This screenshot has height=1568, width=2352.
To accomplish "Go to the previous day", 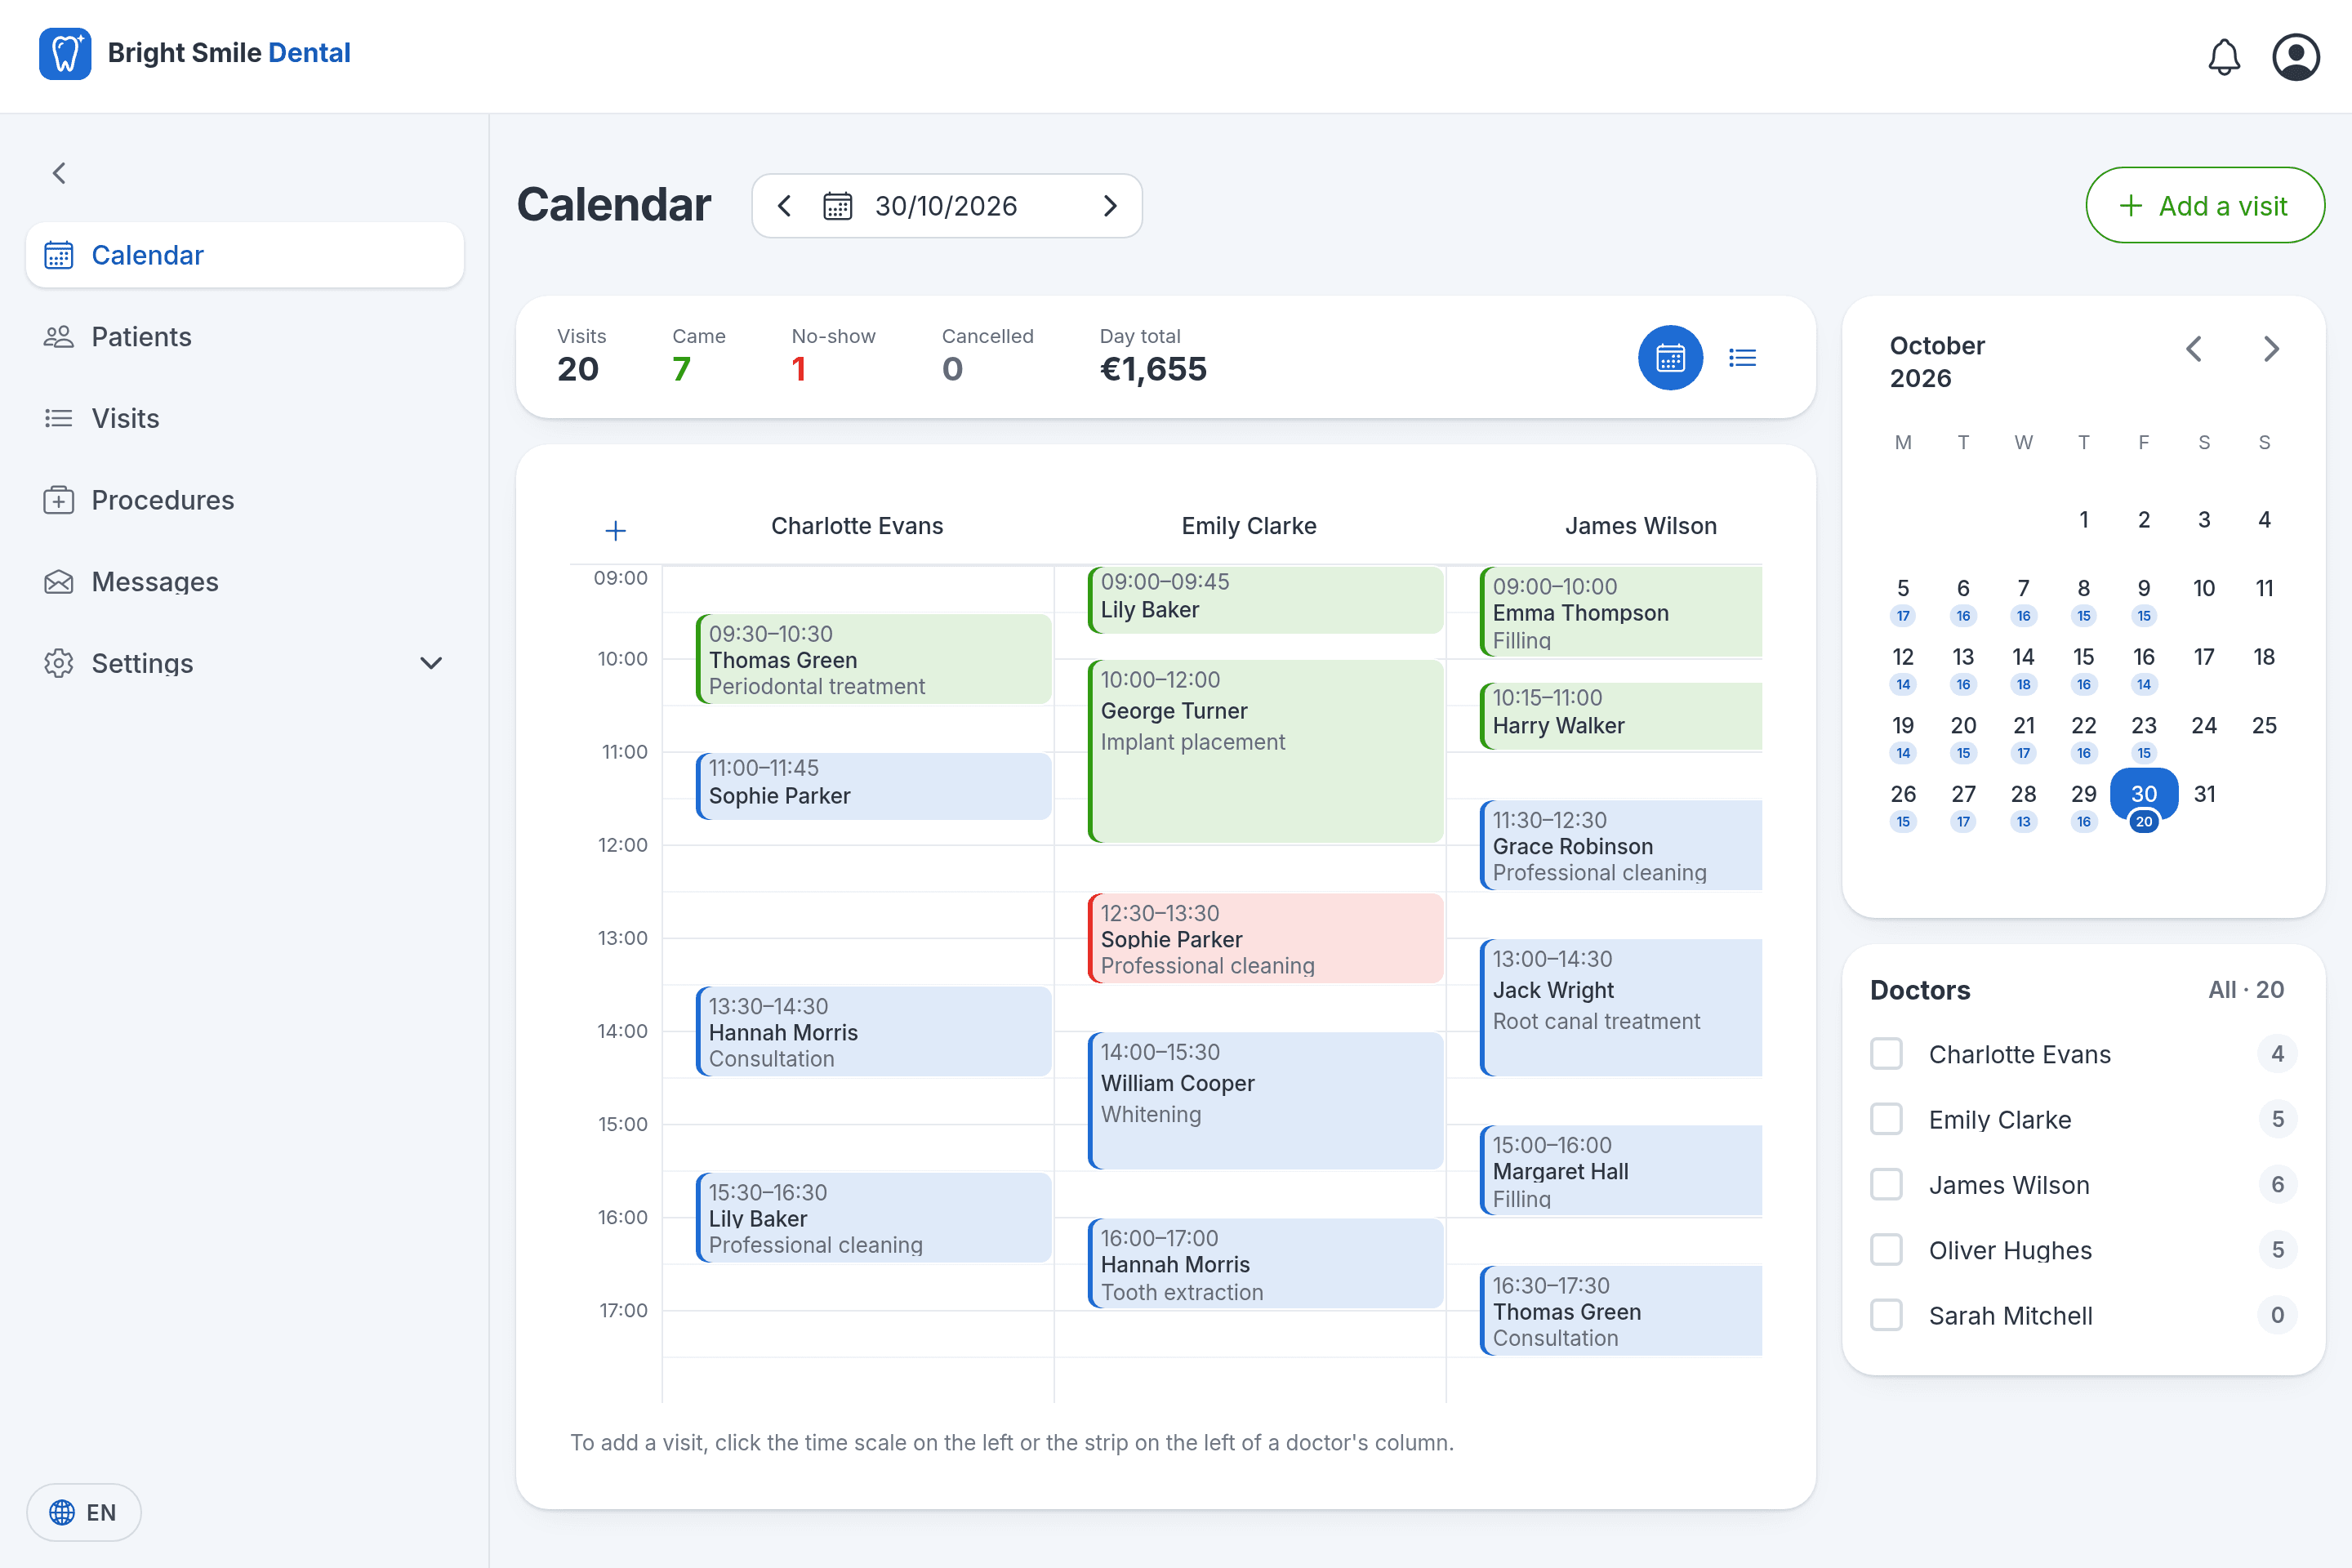I will (x=785, y=206).
